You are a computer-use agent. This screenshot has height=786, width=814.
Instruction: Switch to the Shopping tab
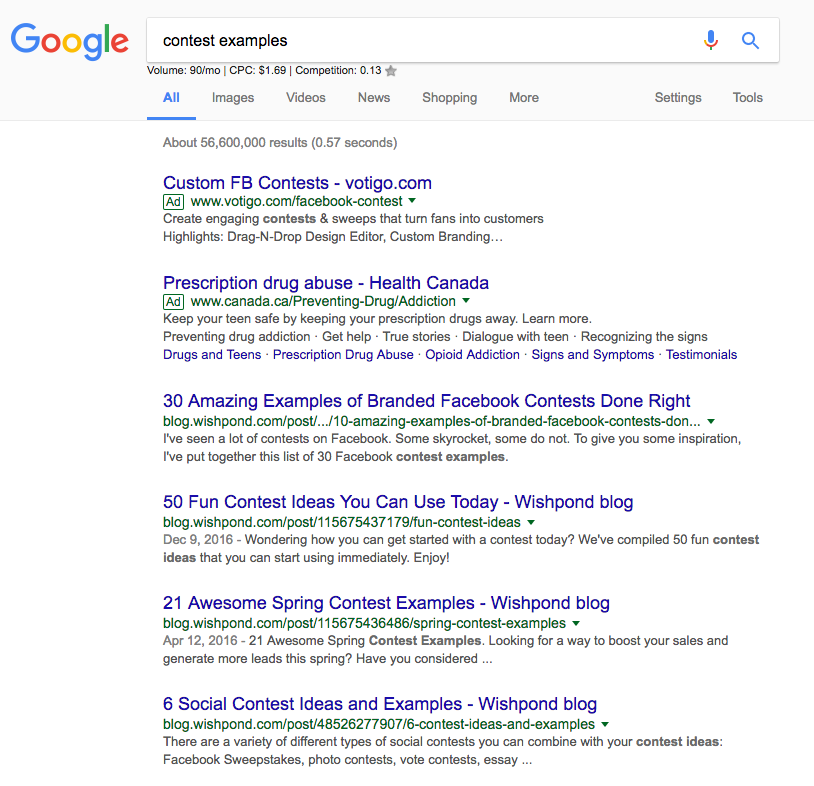pos(450,98)
